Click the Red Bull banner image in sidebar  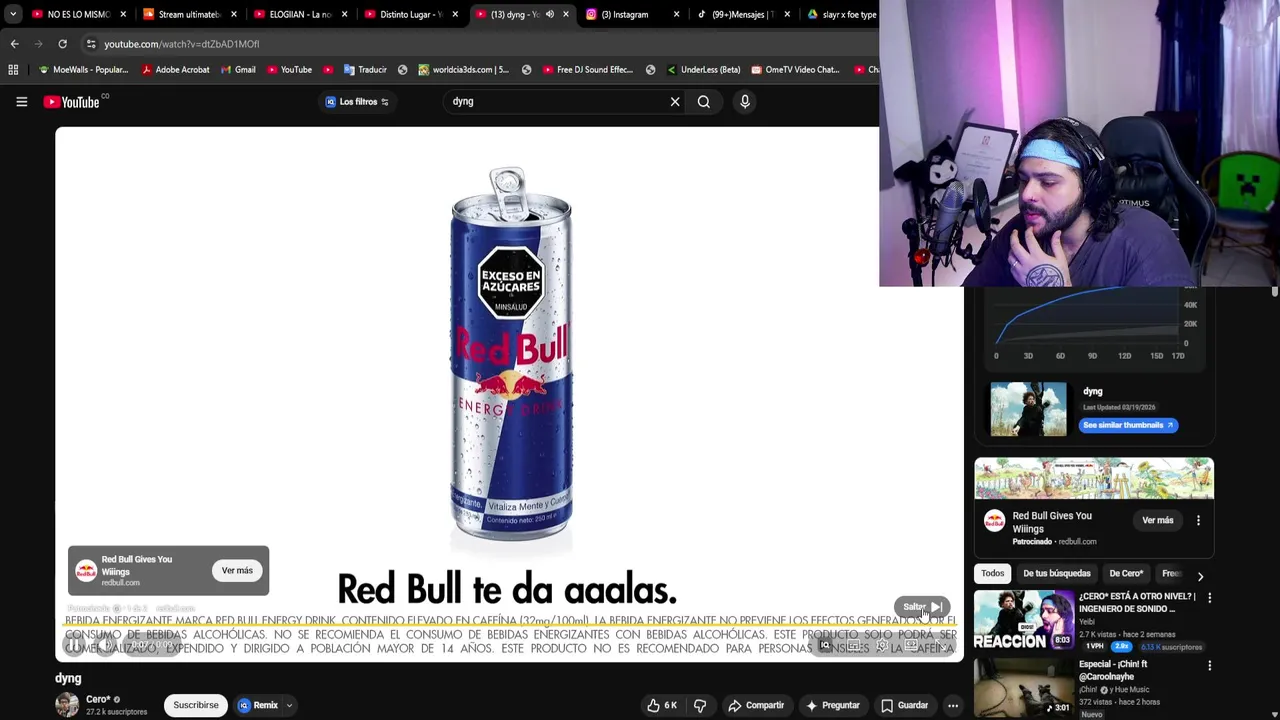[1094, 479]
